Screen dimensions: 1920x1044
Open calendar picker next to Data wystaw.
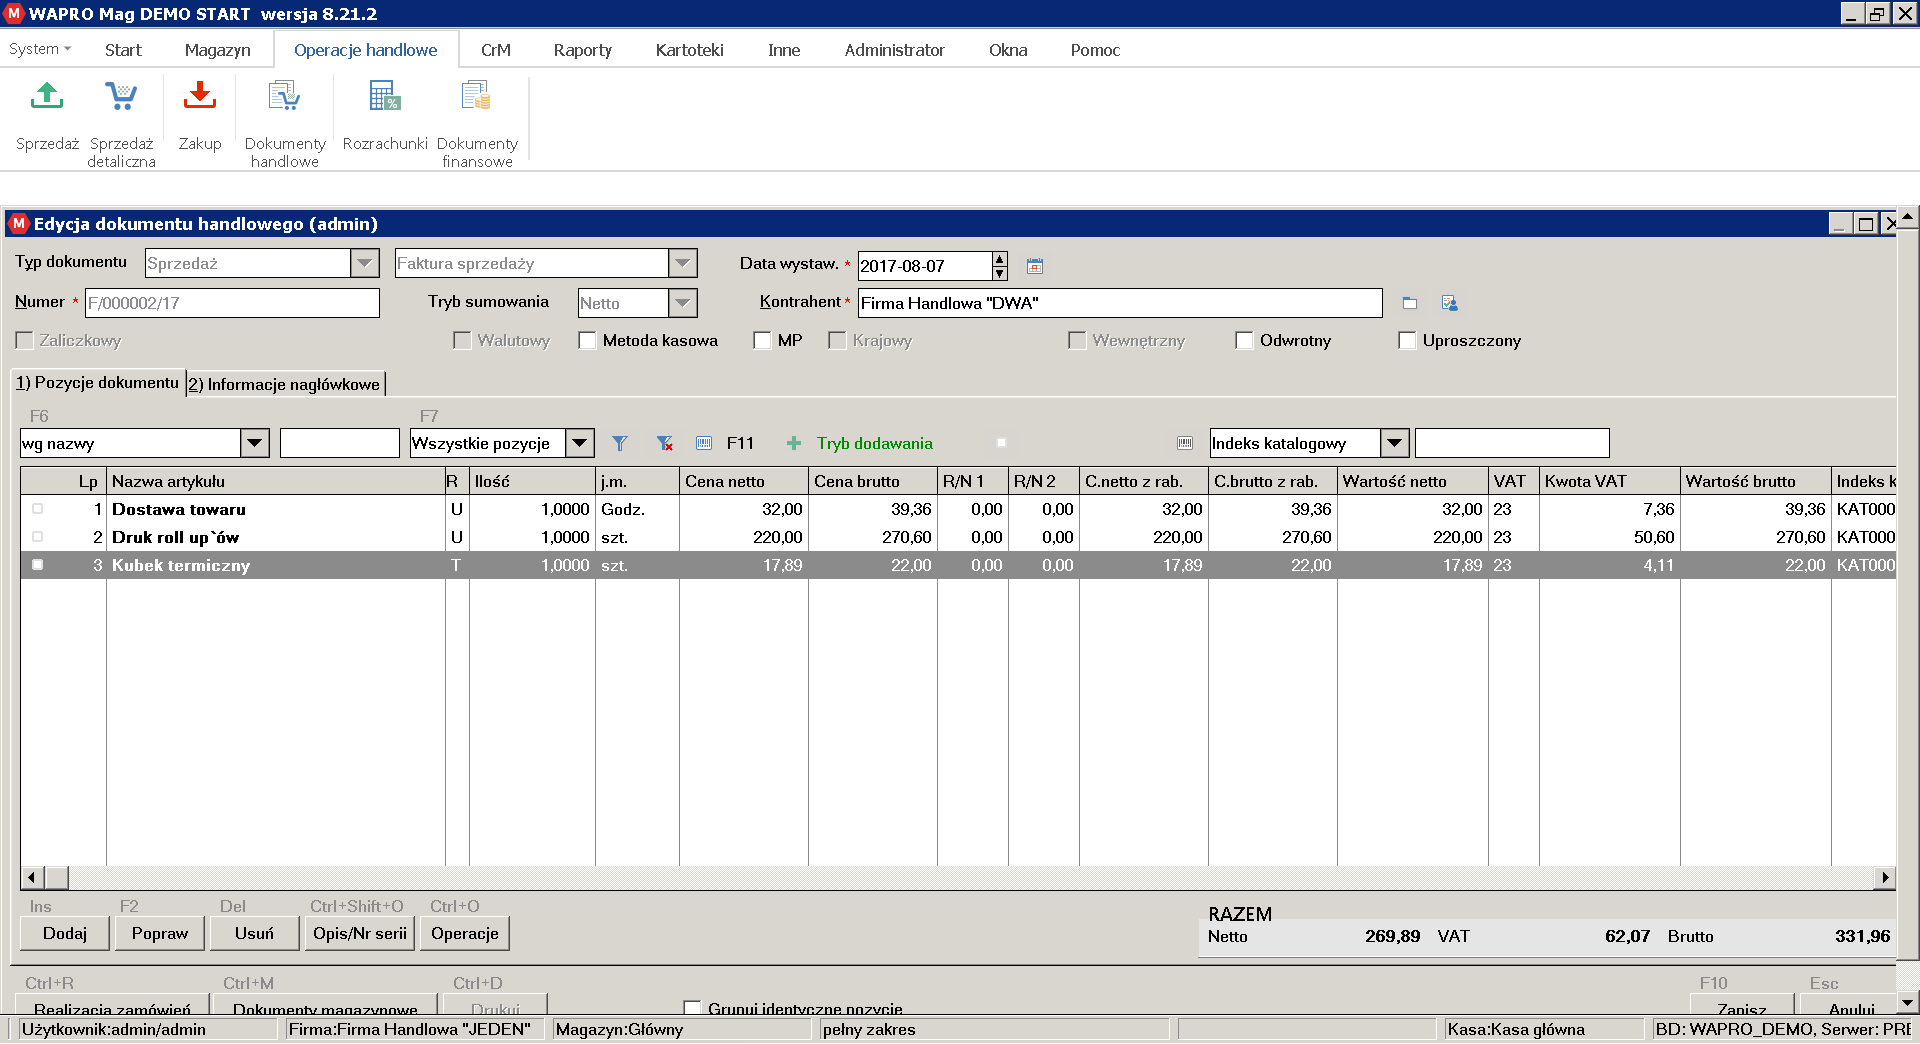click(1035, 266)
